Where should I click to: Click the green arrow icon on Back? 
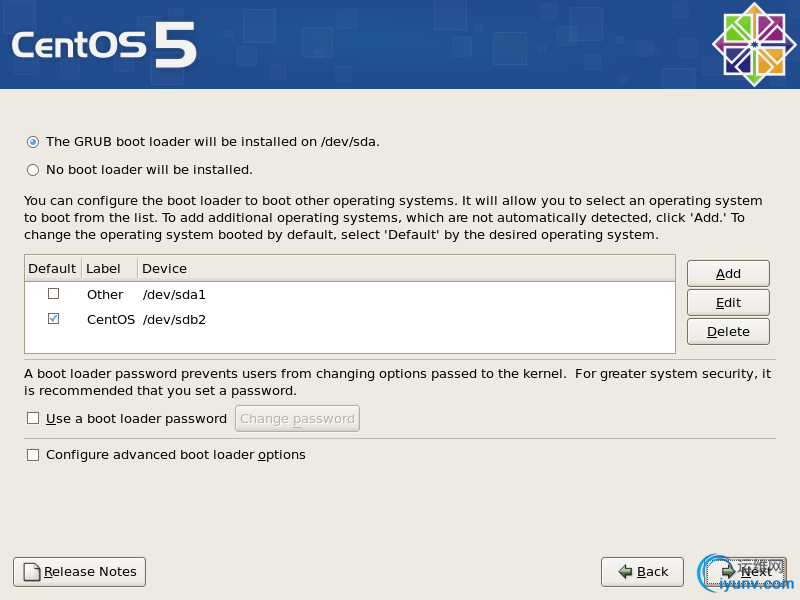click(x=625, y=572)
